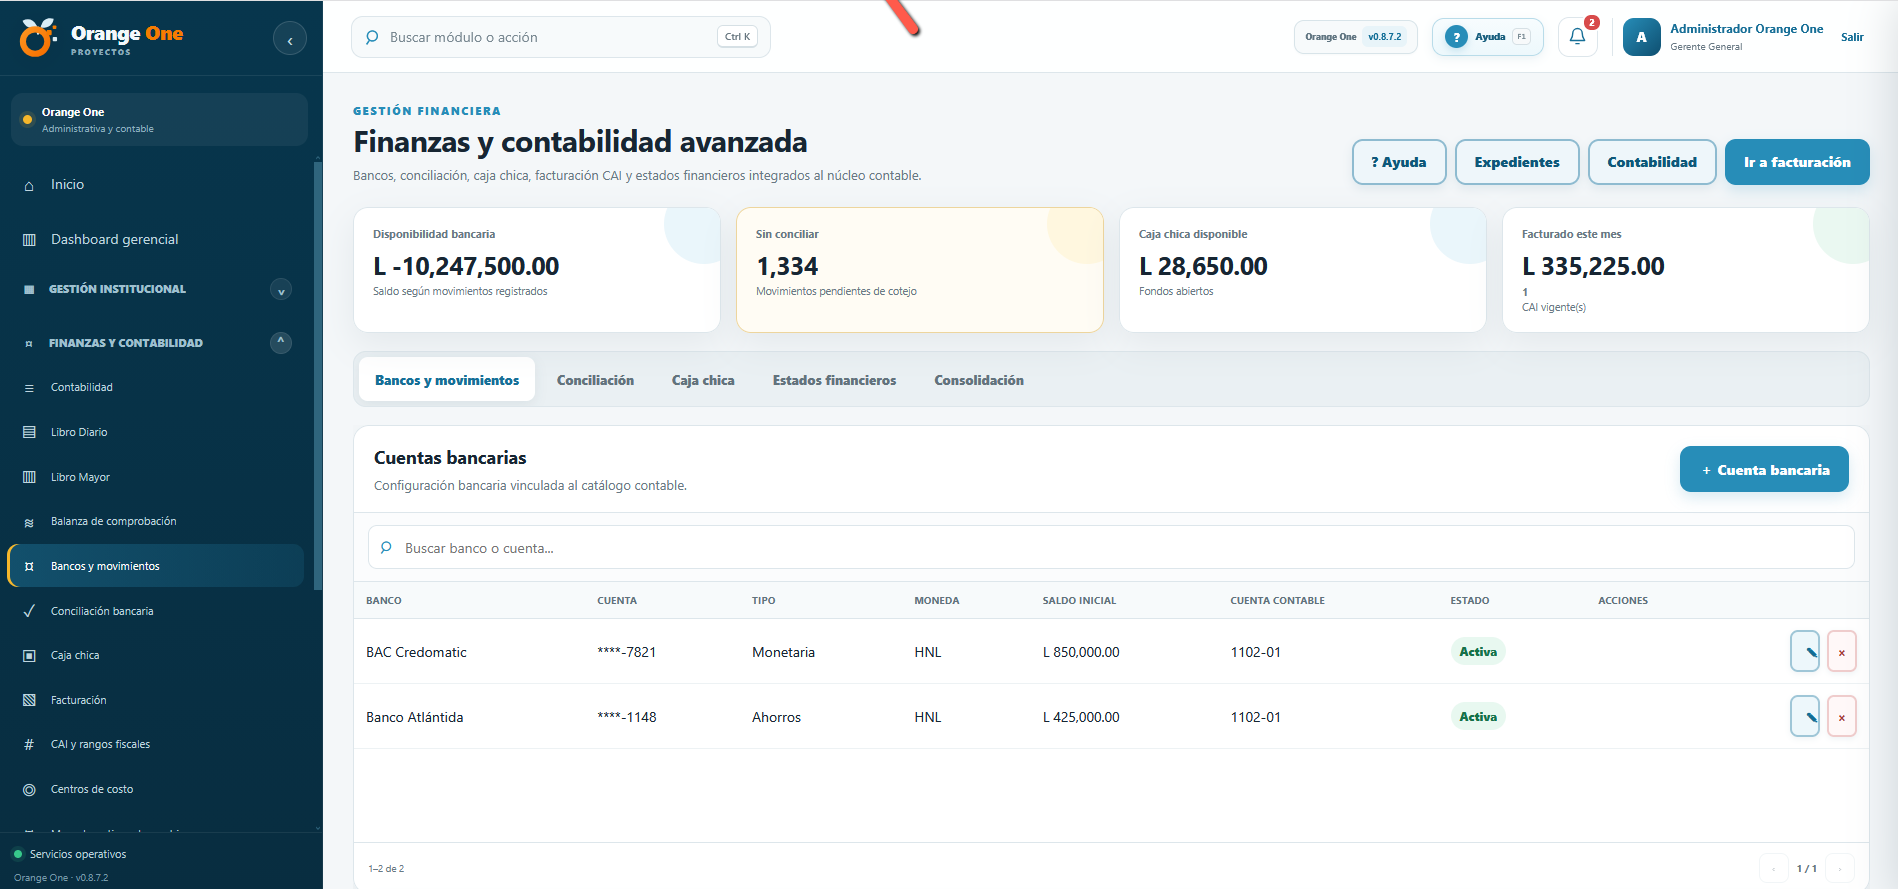
Task: Switch to the Caja chica tab
Action: (703, 380)
